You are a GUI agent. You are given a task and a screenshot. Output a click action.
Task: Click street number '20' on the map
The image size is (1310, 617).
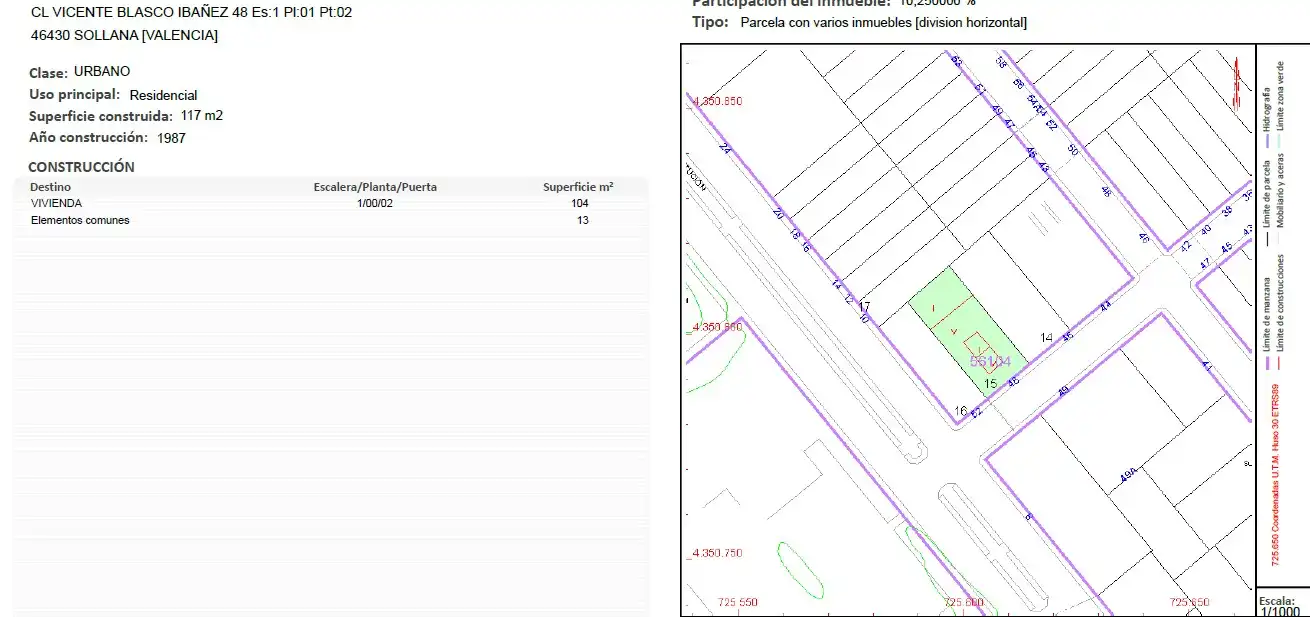coord(779,213)
